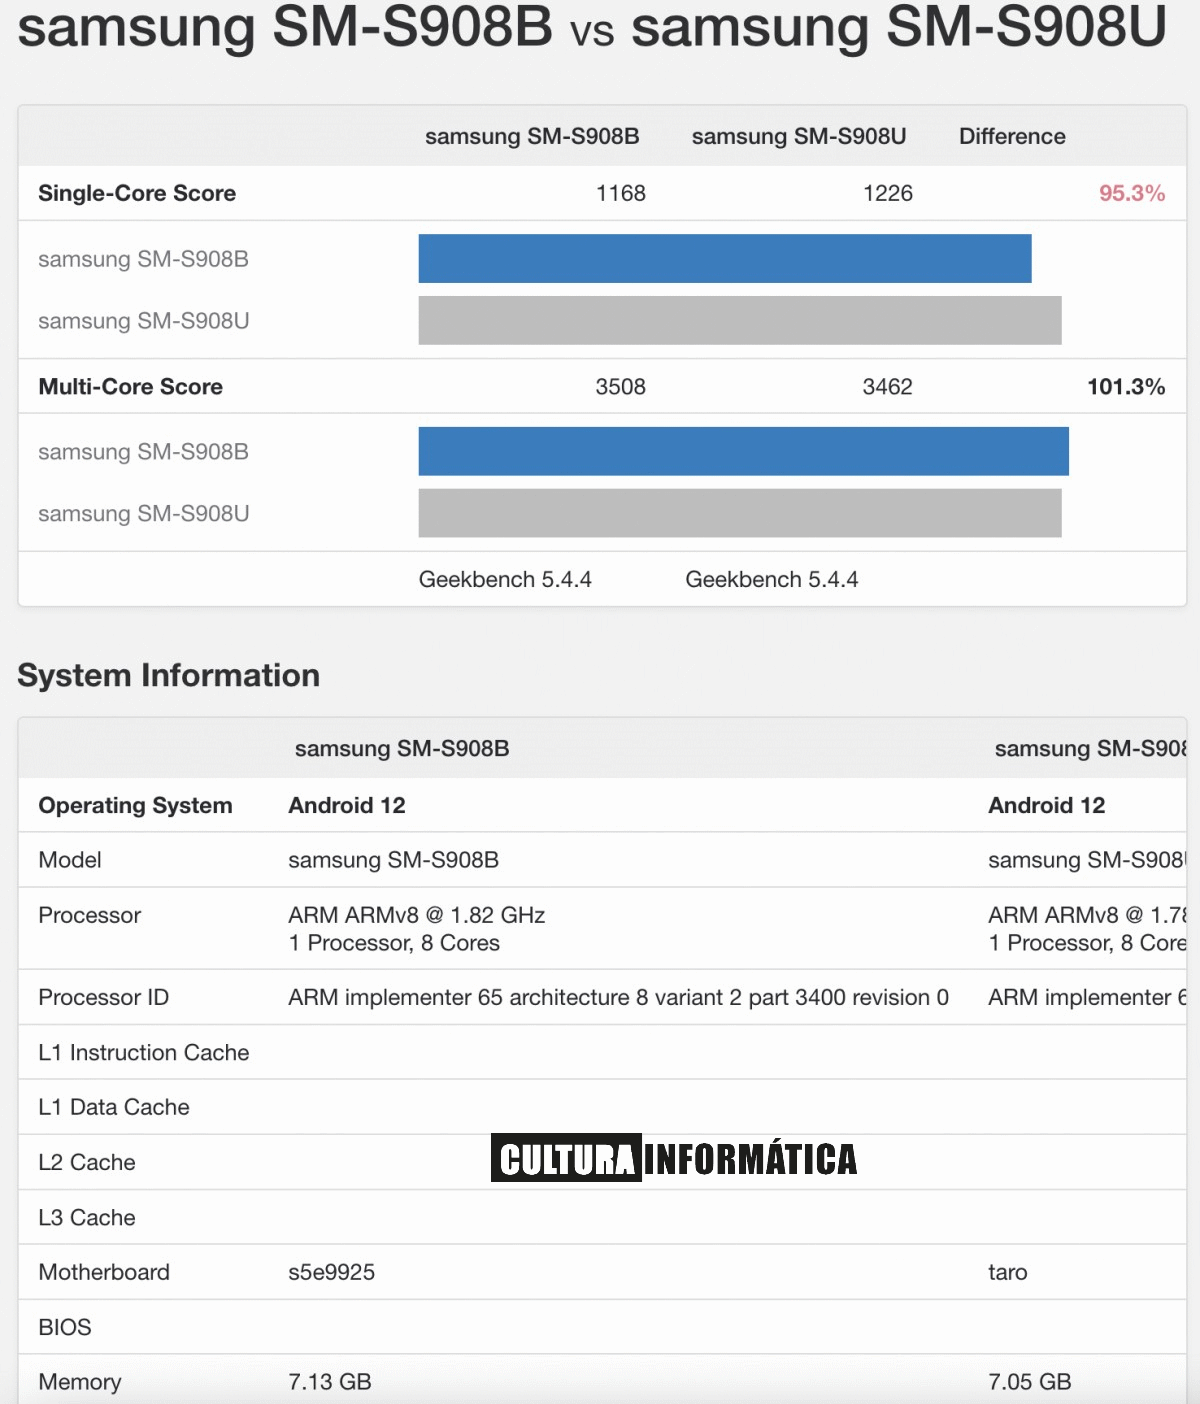Select Android 12 in the SM-S908U column
This screenshot has height=1404, width=1200.
pos(1047,805)
